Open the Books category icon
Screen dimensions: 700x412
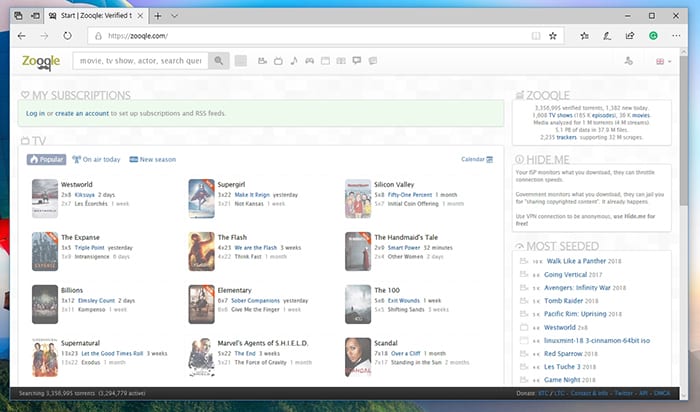click(x=341, y=61)
